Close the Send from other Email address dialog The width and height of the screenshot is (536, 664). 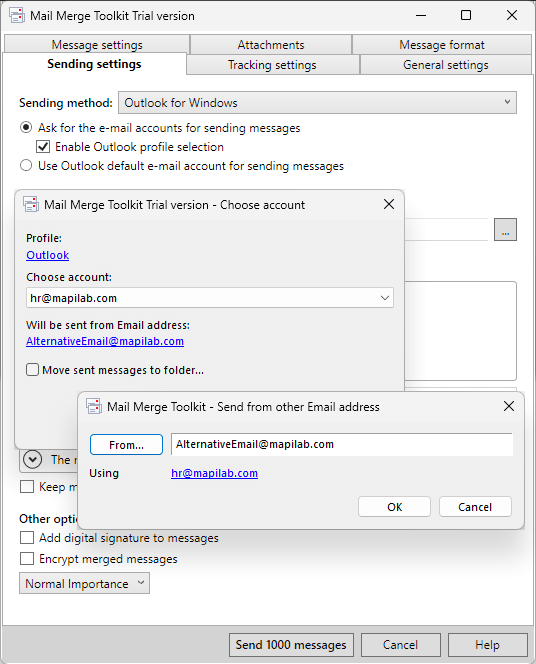[x=509, y=406]
